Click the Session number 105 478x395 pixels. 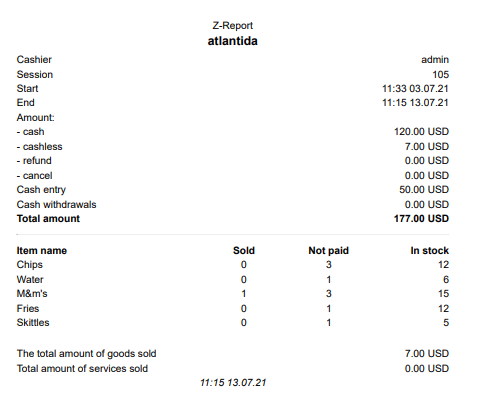tap(440, 74)
